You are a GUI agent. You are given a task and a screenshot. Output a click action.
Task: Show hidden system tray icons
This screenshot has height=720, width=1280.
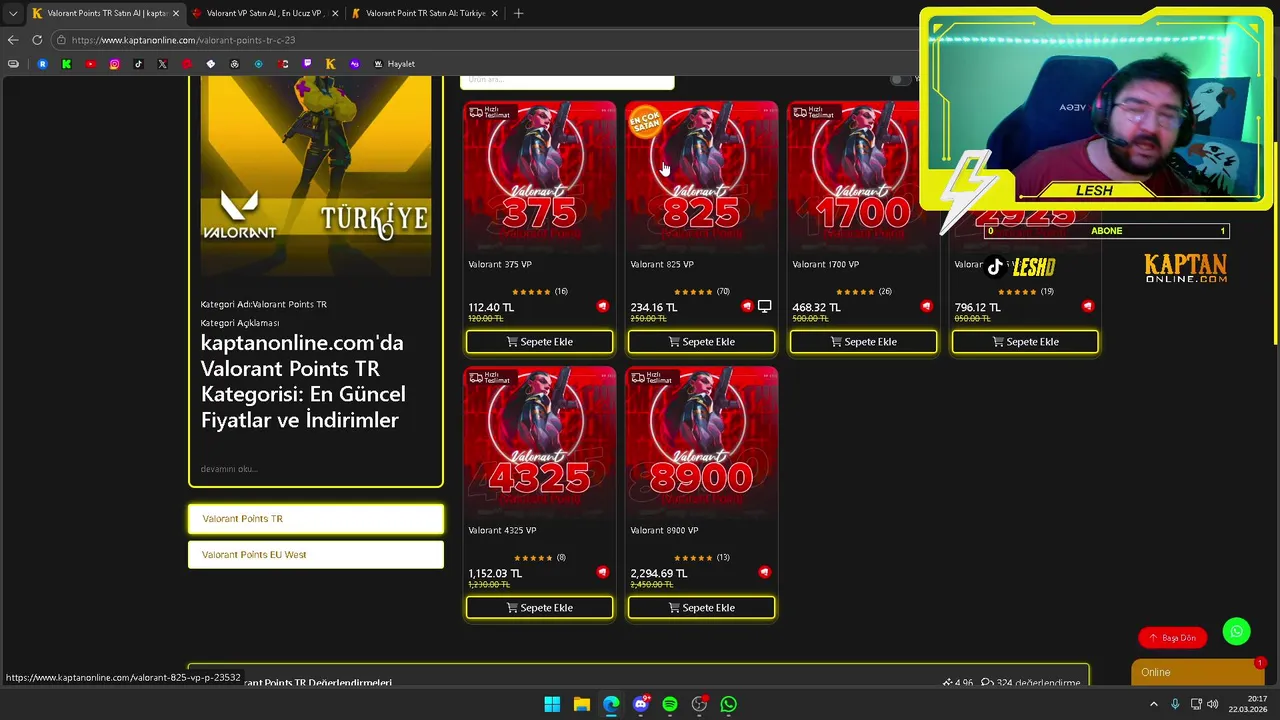(x=1154, y=704)
